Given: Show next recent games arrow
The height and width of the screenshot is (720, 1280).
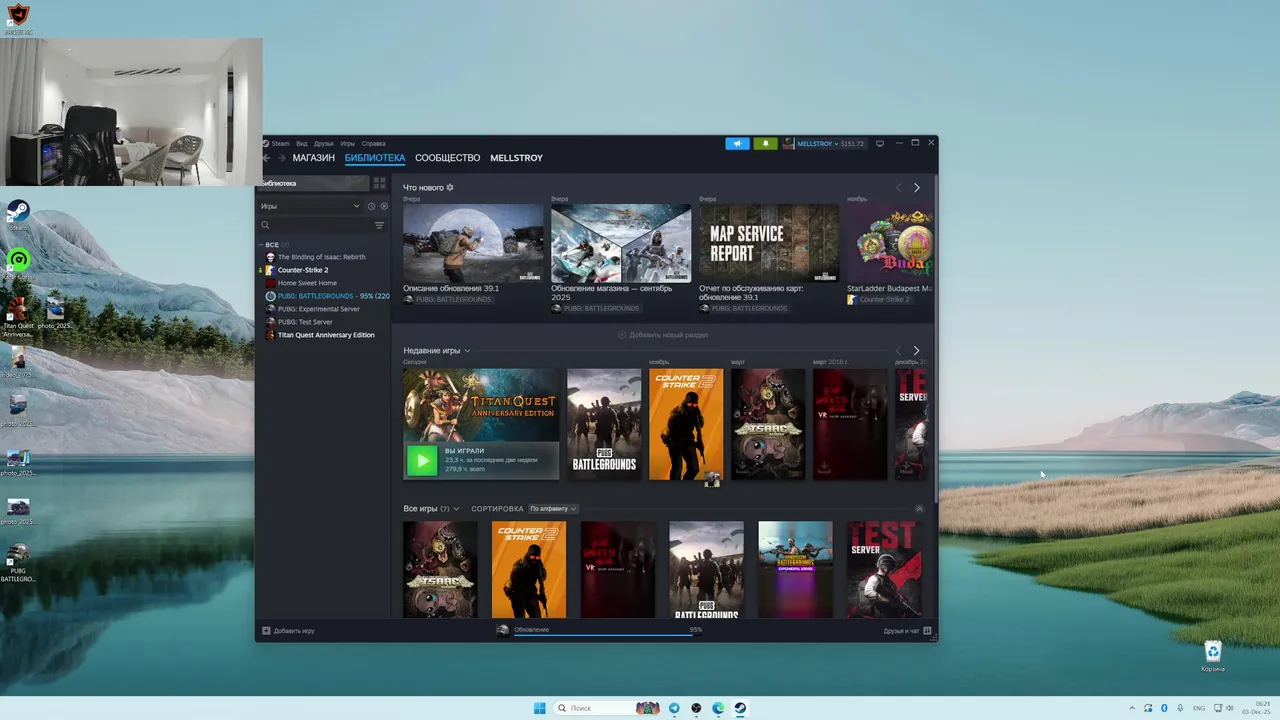Looking at the screenshot, I should [x=916, y=350].
